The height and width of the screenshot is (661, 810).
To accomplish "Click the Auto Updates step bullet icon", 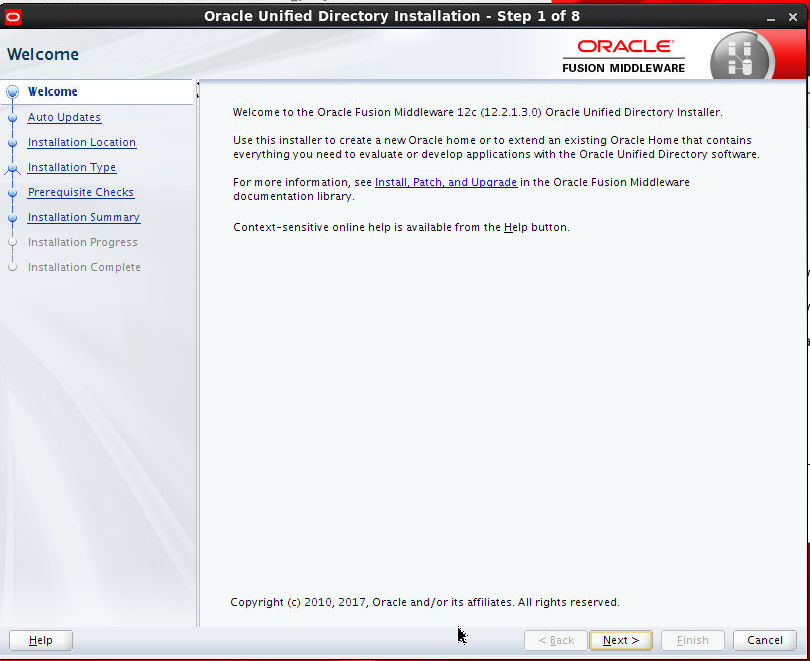I will (x=13, y=118).
